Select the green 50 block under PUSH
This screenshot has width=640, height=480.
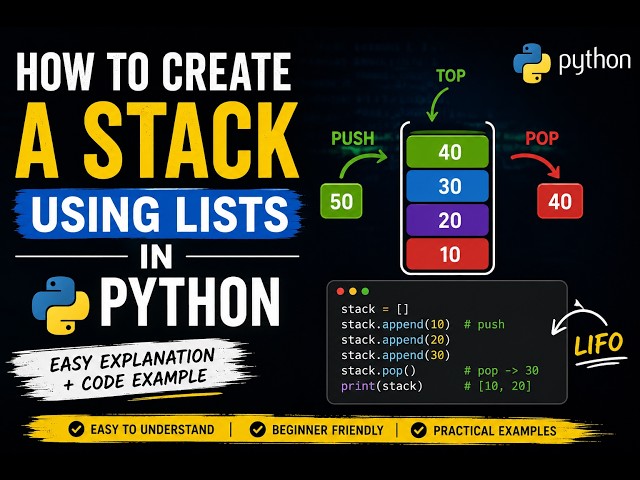tap(341, 201)
